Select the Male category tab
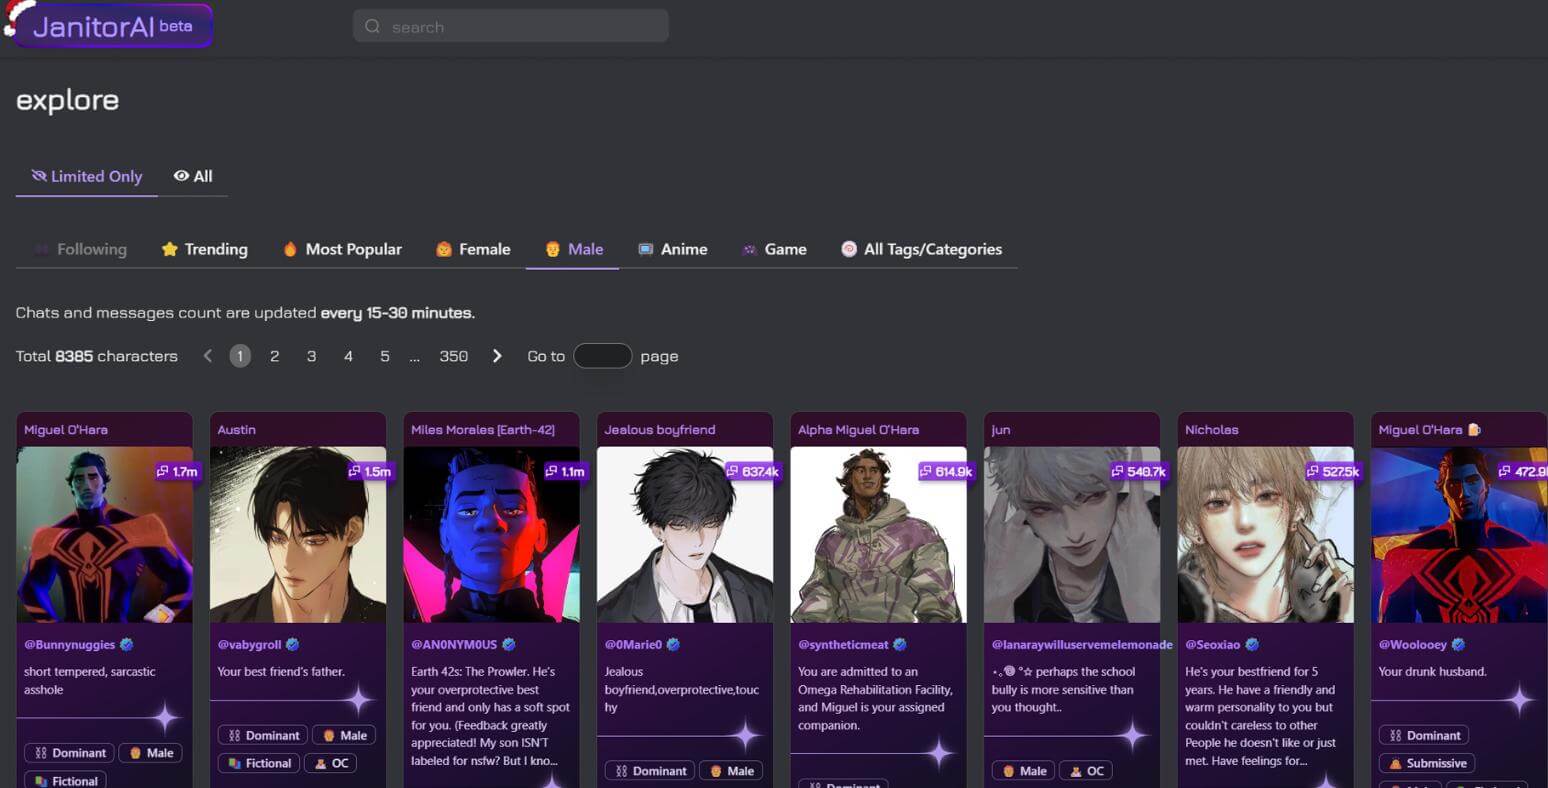 pyautogui.click(x=573, y=249)
